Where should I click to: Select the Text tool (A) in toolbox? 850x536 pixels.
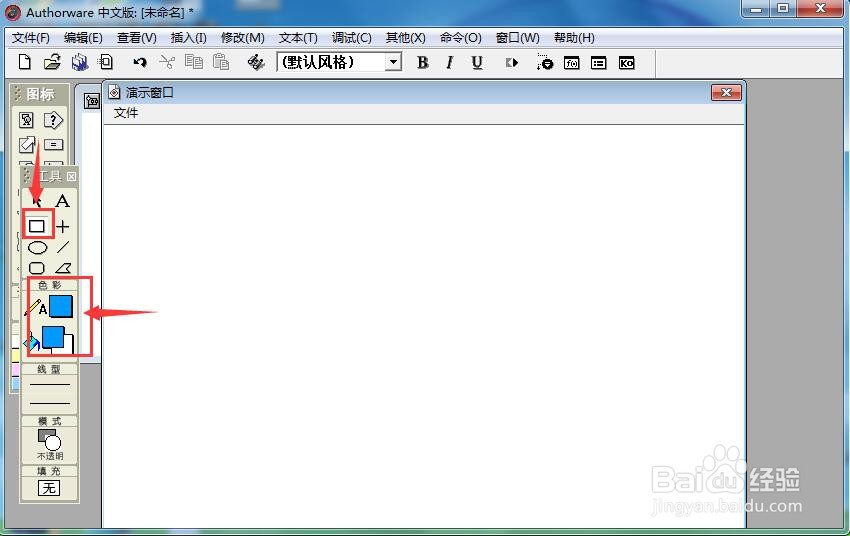(x=63, y=201)
